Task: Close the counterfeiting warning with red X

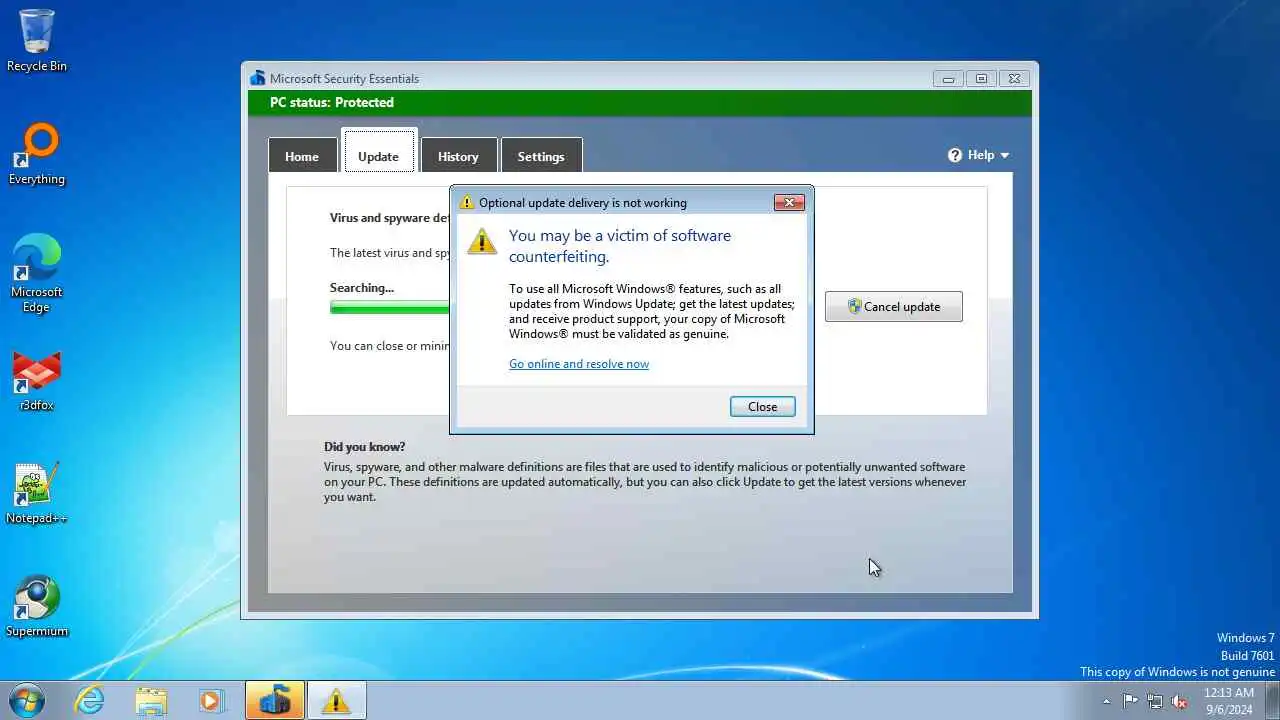Action: pyautogui.click(x=789, y=202)
